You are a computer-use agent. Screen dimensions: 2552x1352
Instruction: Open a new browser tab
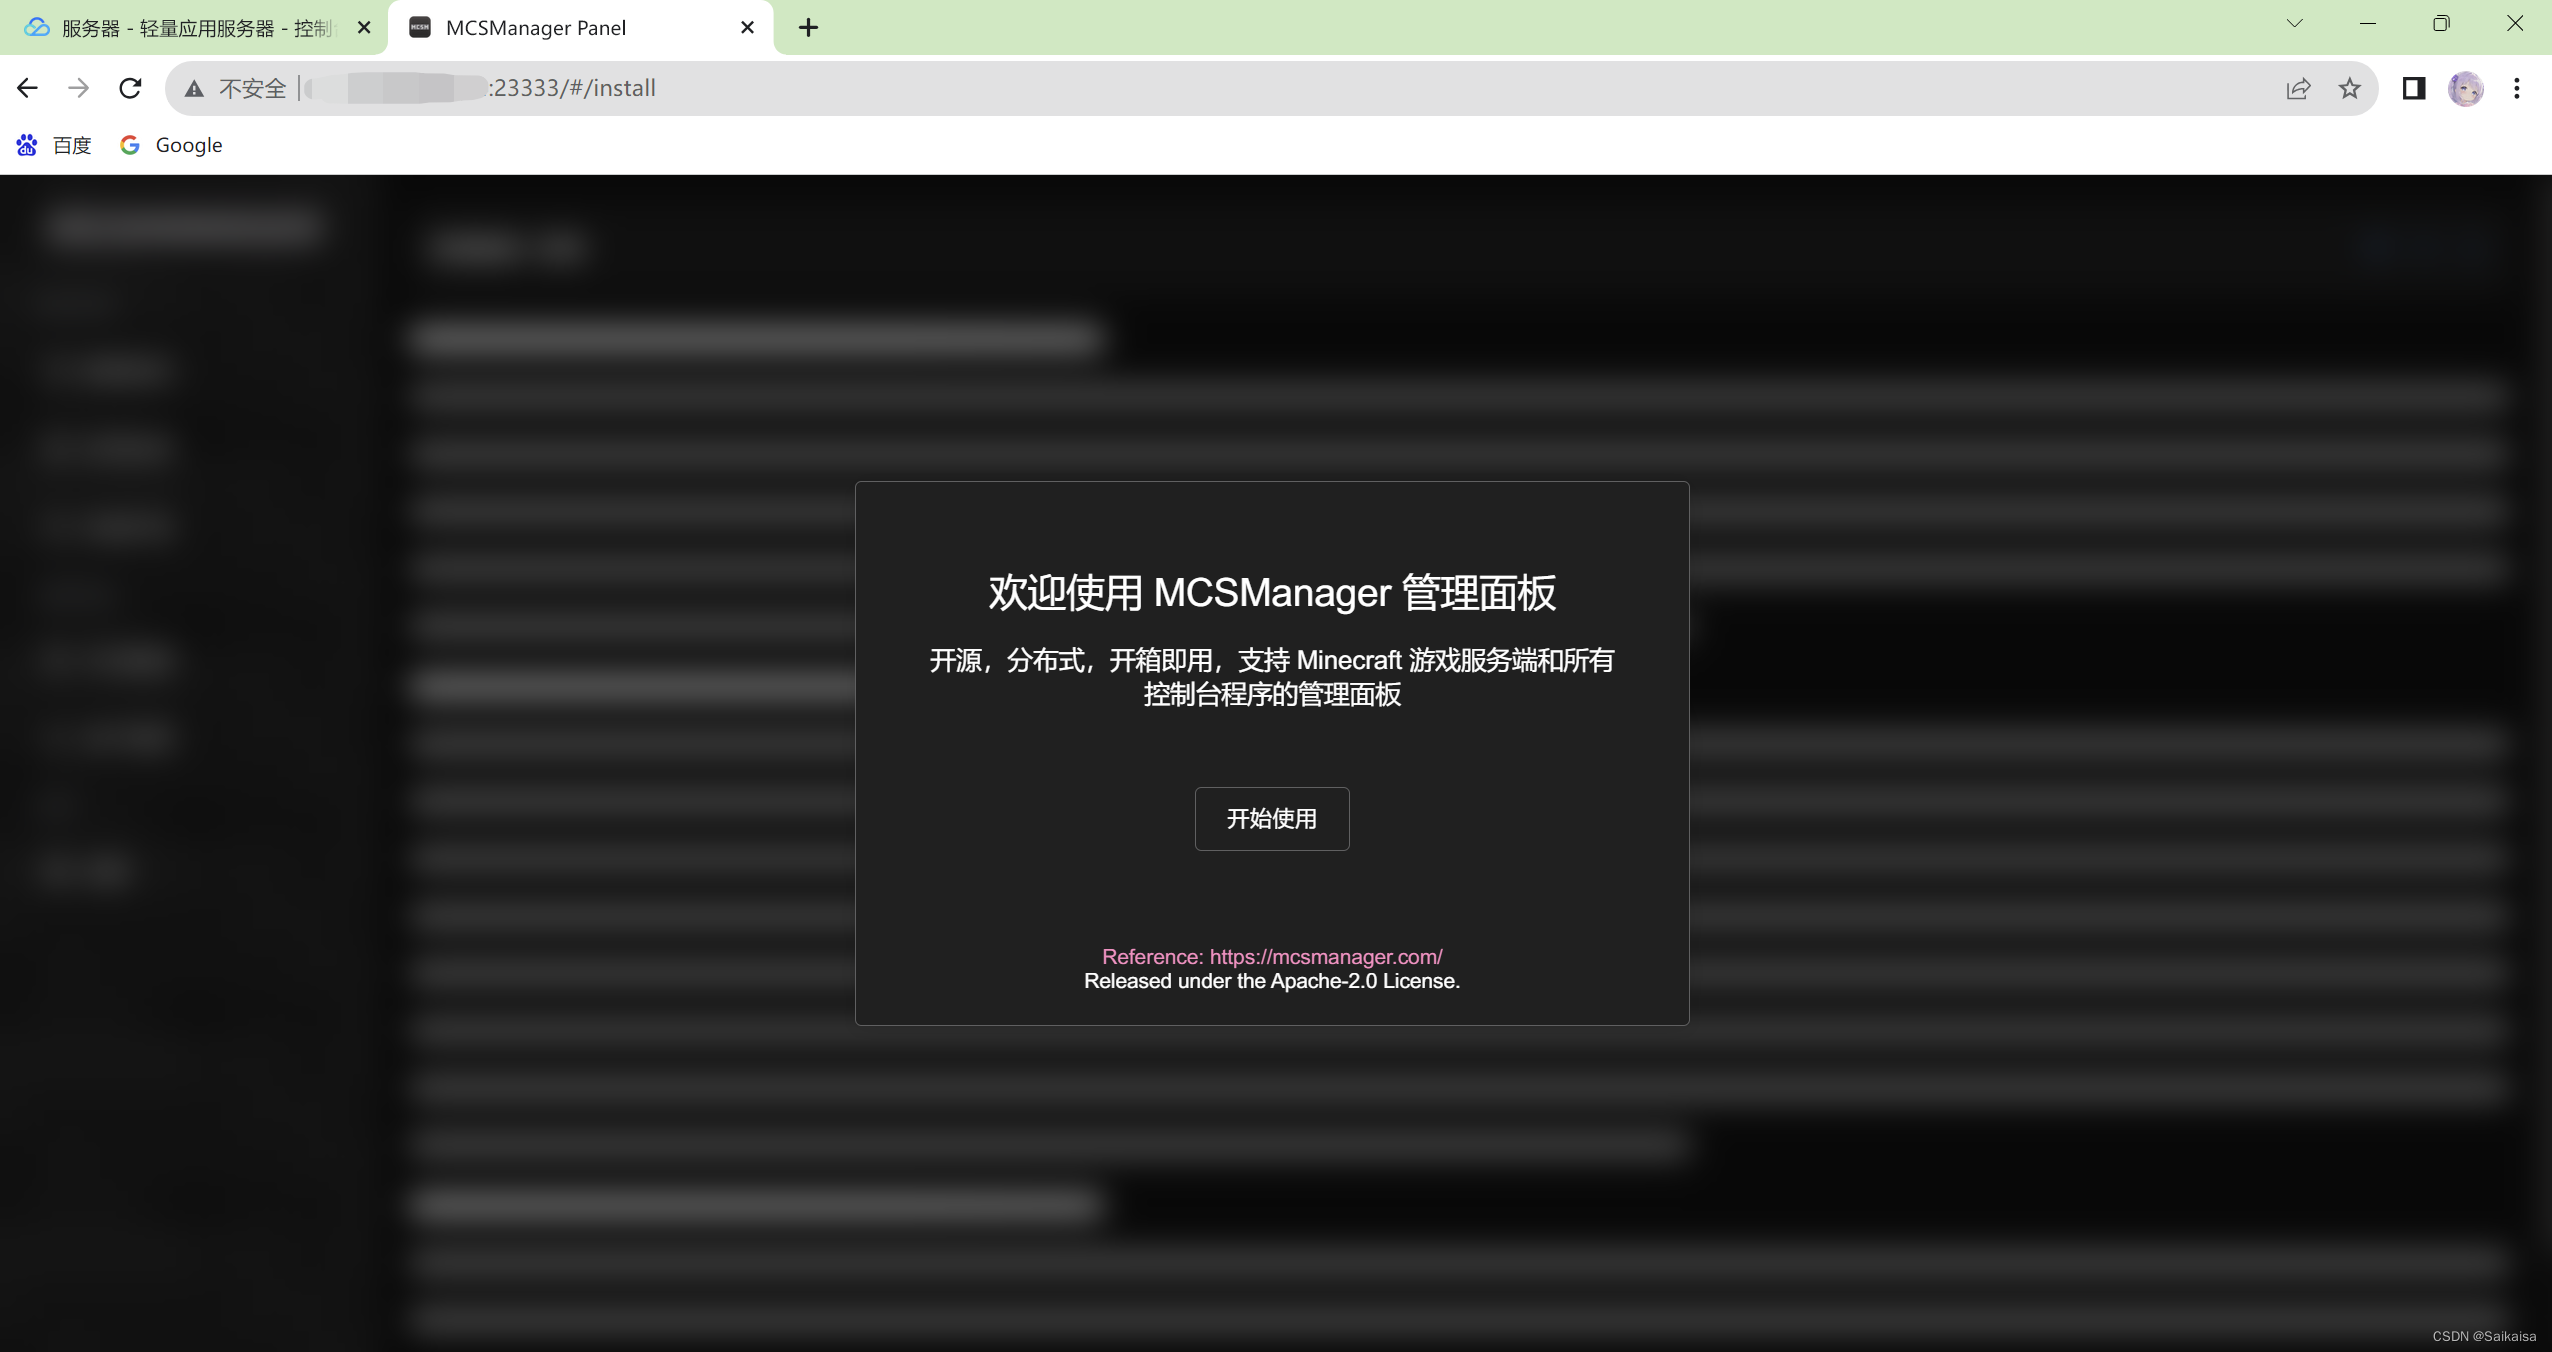808,28
